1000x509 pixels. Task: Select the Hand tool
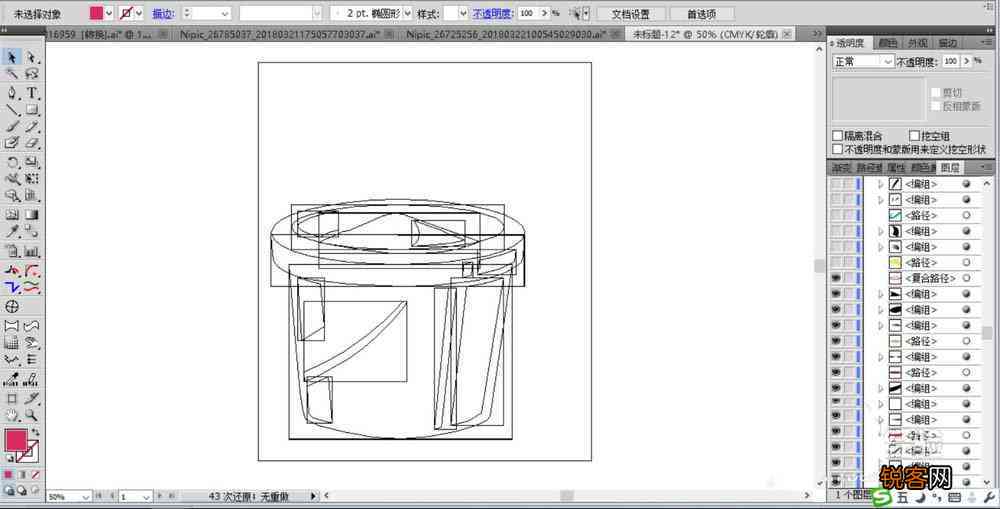point(11,415)
